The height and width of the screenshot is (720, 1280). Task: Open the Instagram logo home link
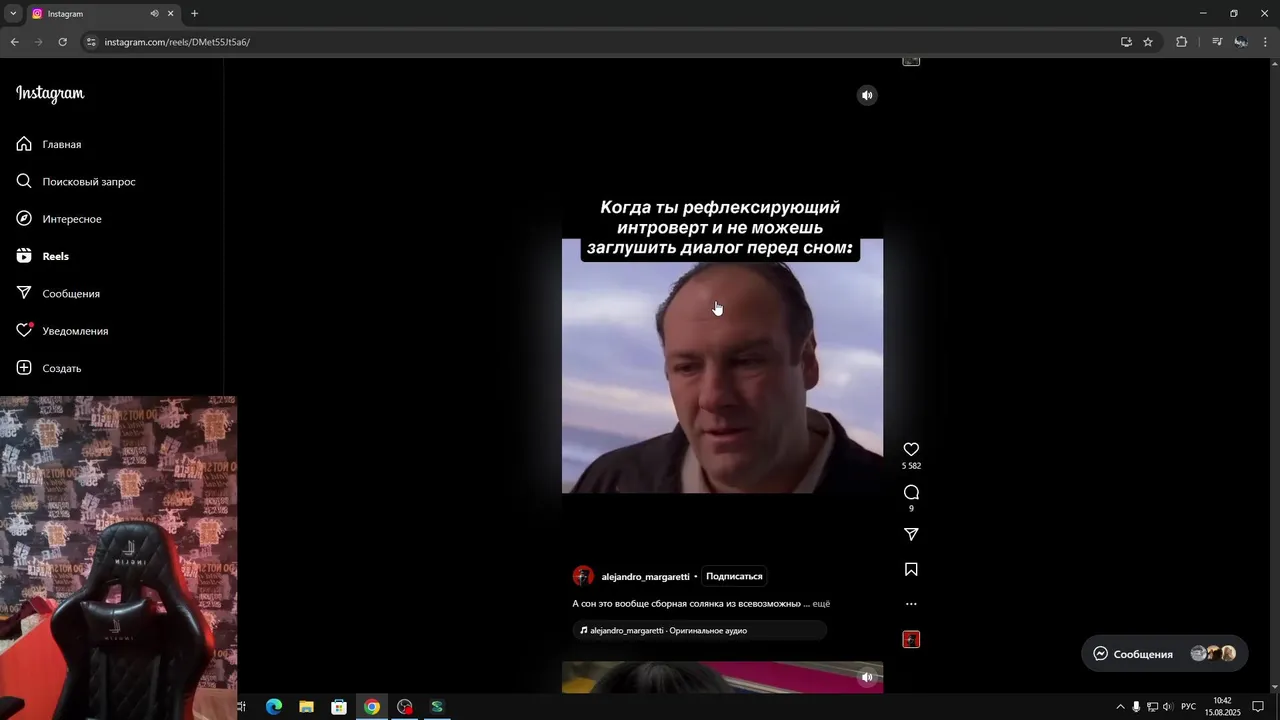coord(50,93)
